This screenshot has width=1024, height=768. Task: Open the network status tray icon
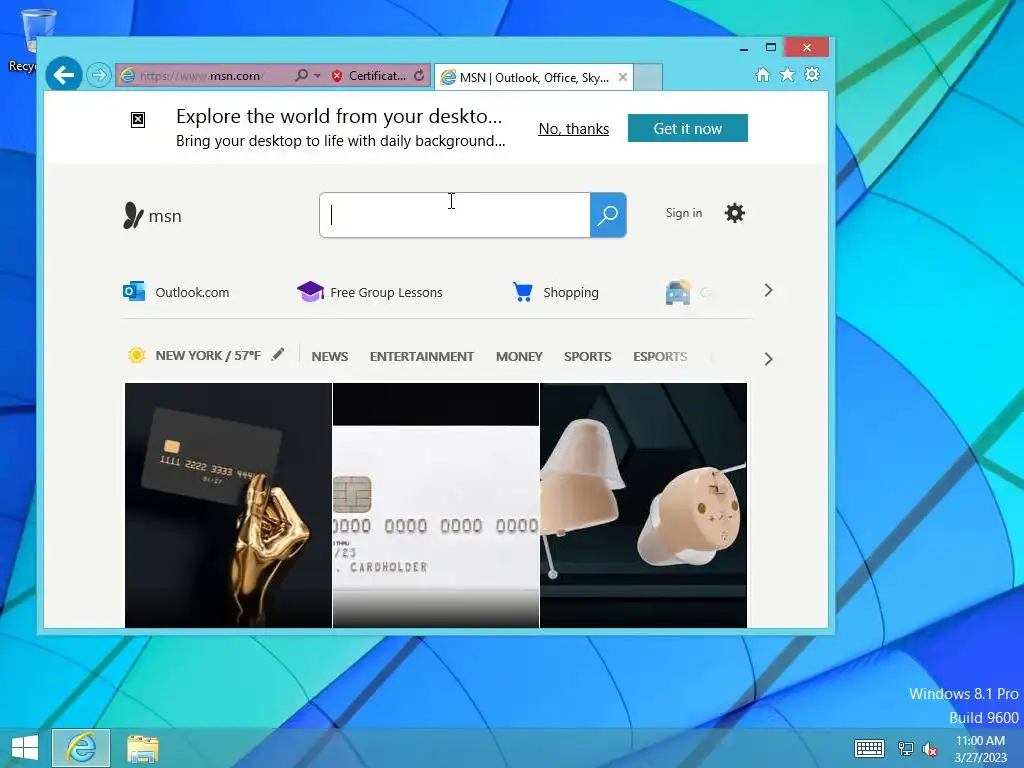point(906,748)
